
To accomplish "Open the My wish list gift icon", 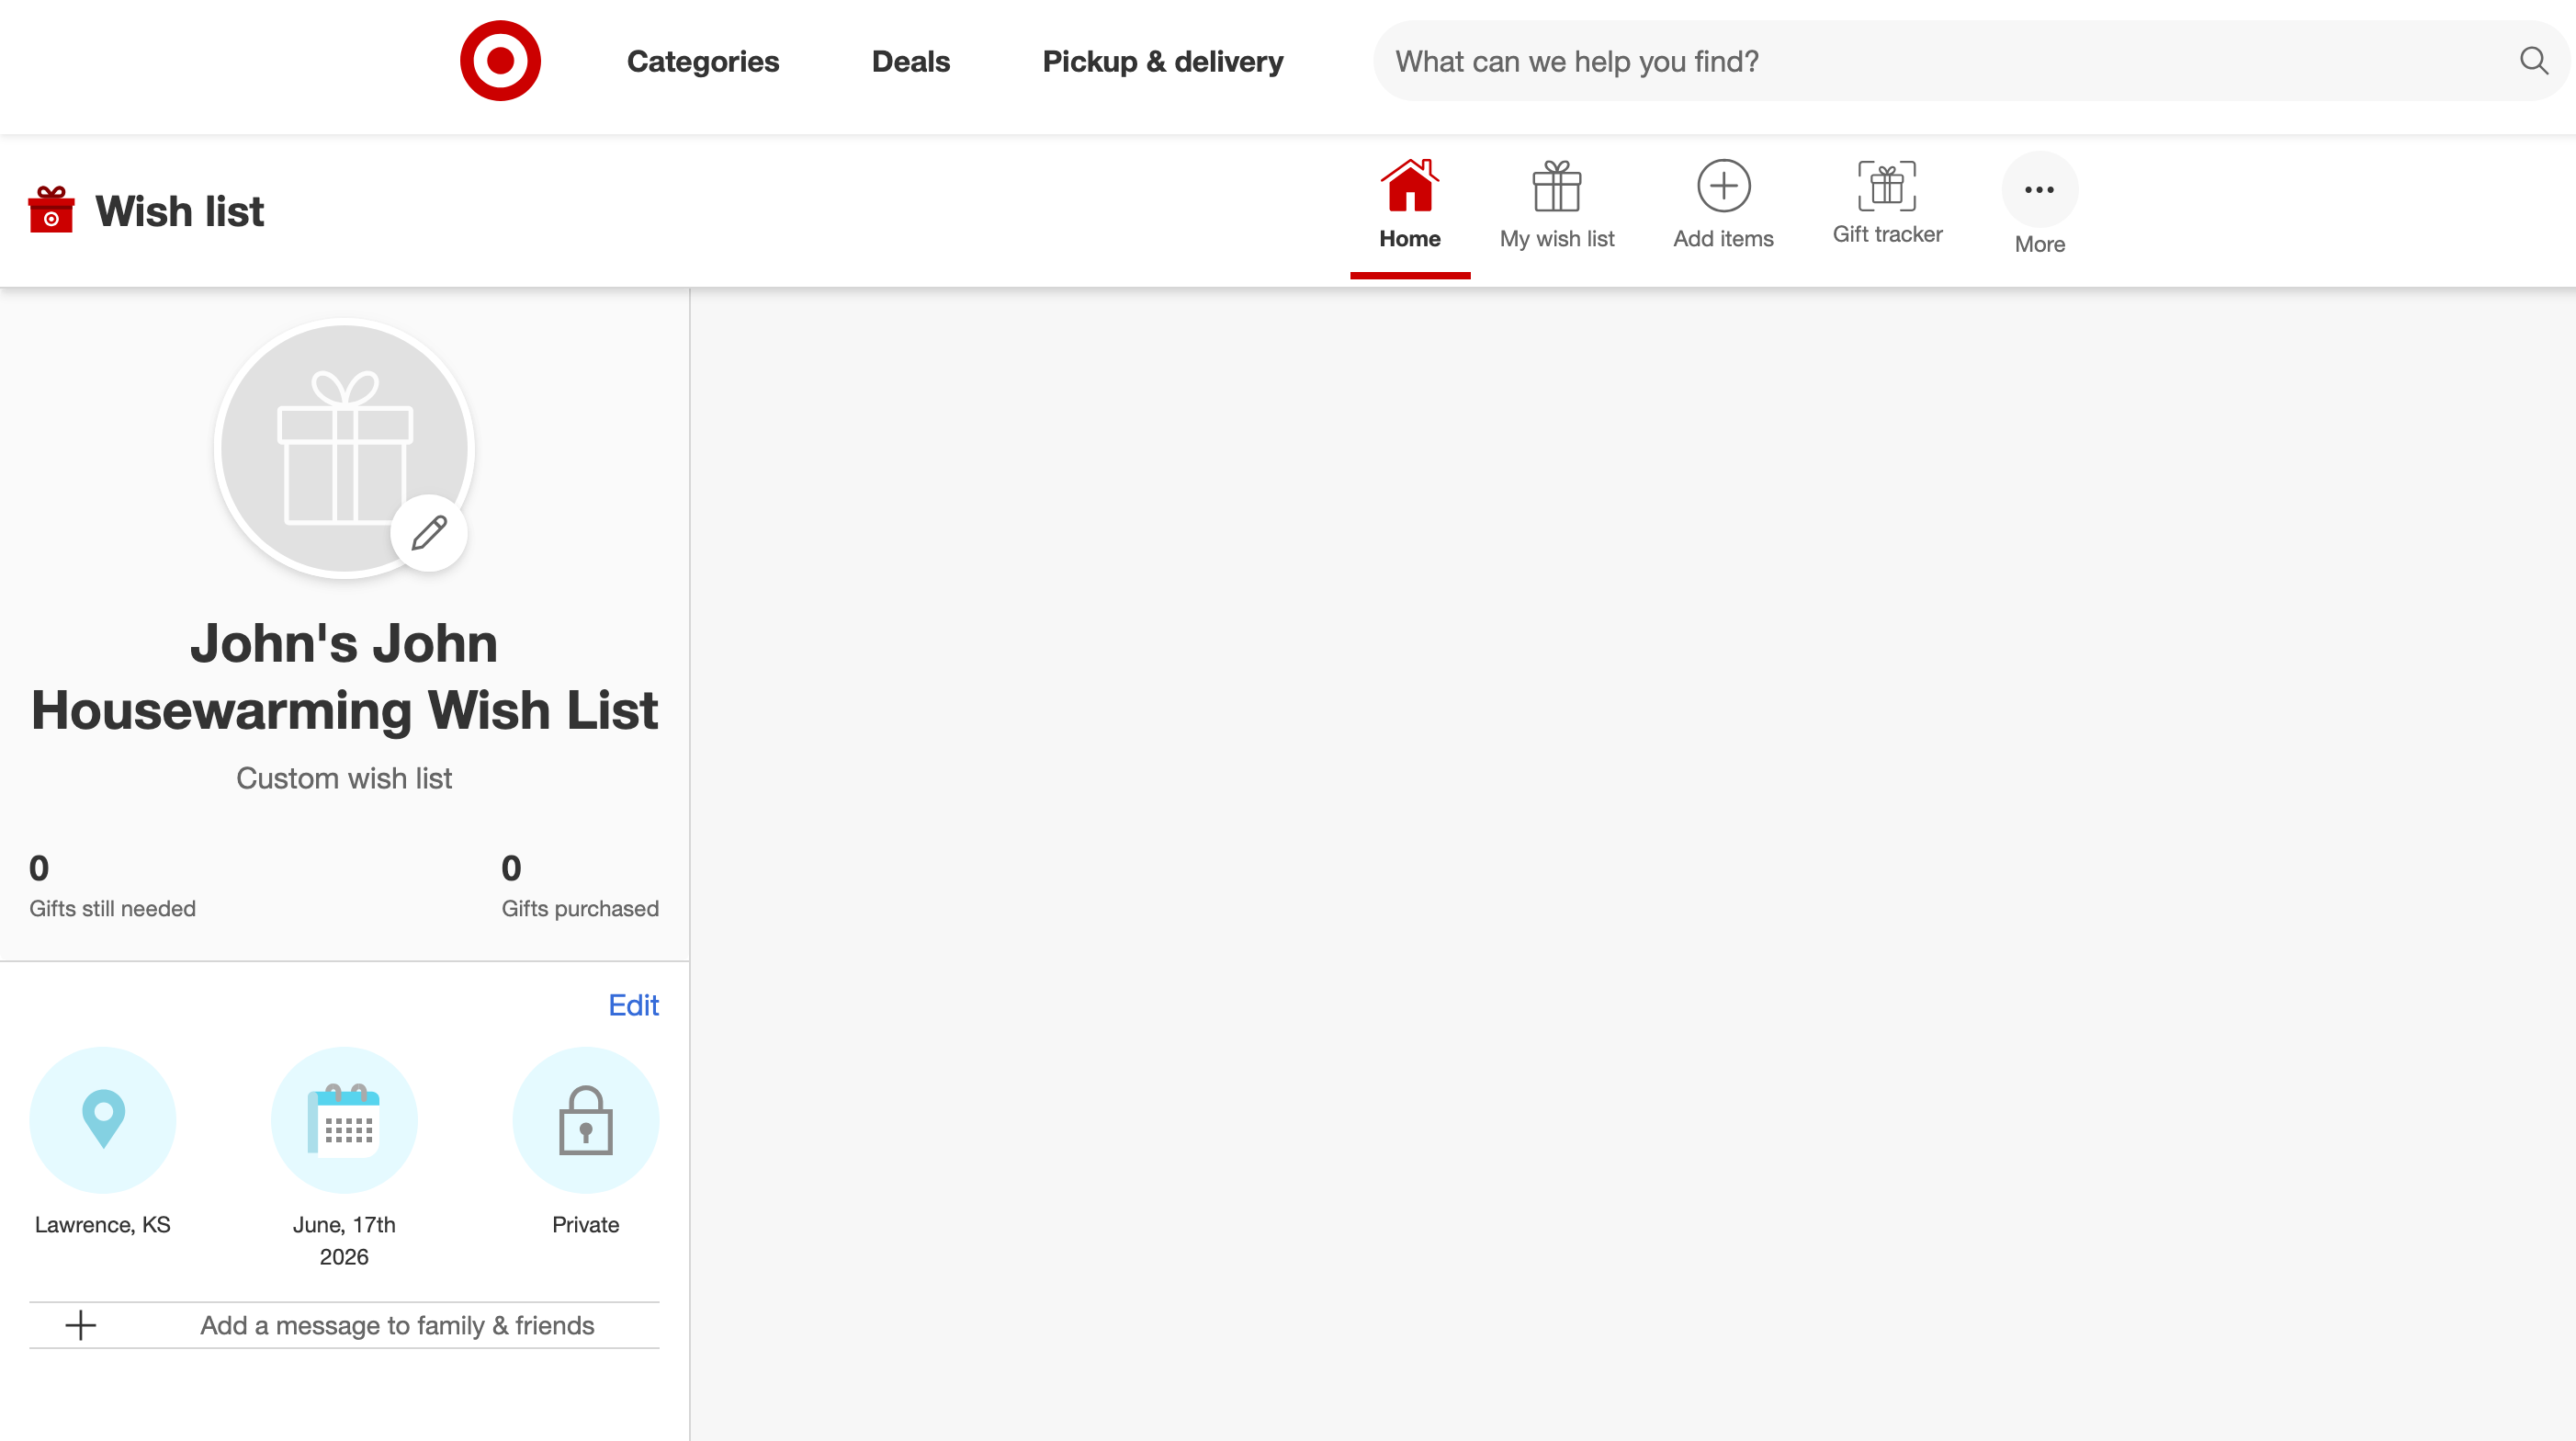I will point(1557,186).
